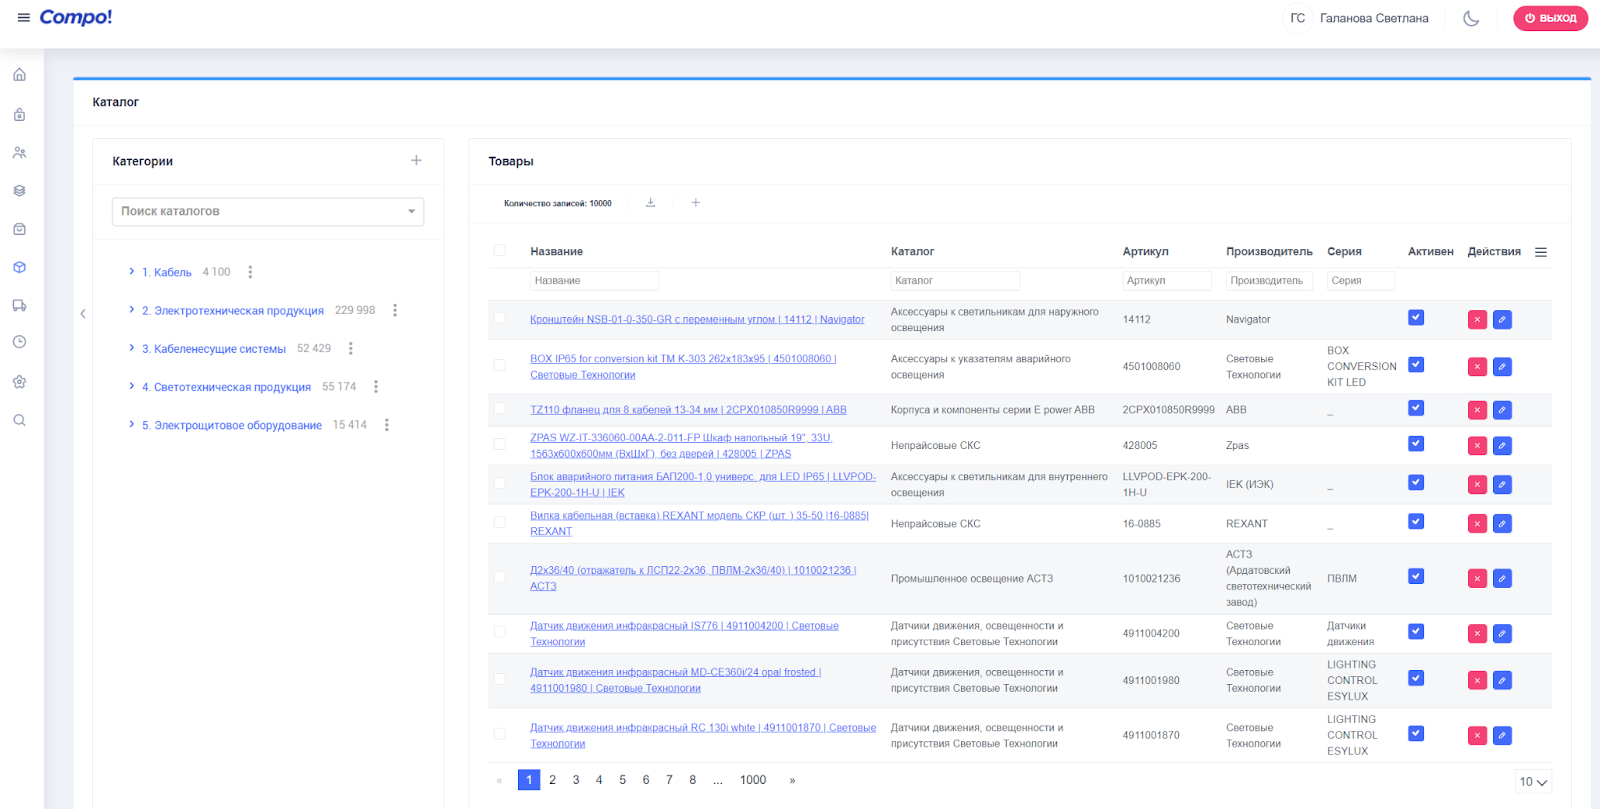
Task: Click the ВЫХОД logout button
Action: [1550, 18]
